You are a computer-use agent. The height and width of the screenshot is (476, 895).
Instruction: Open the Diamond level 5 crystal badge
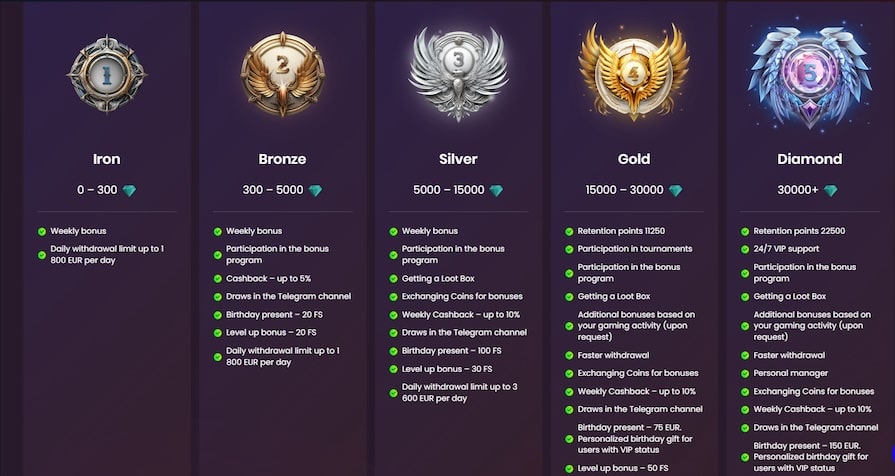(x=809, y=76)
